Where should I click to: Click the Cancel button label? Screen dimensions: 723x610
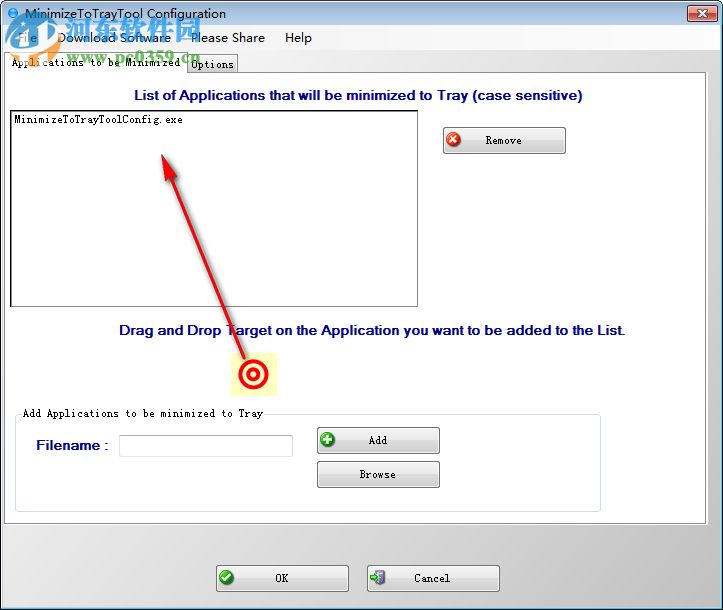(432, 578)
